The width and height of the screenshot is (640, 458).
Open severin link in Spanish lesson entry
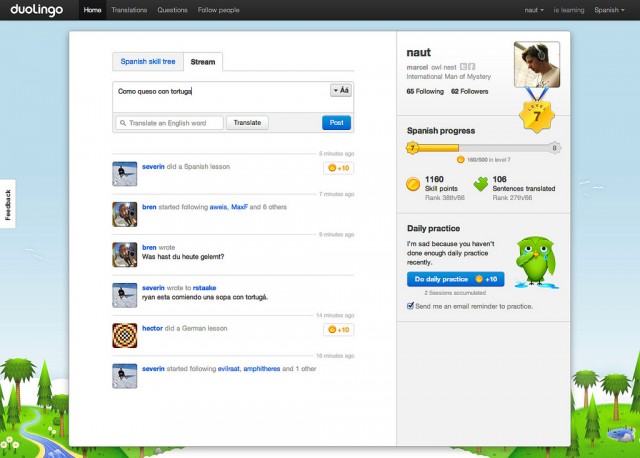pos(153,167)
